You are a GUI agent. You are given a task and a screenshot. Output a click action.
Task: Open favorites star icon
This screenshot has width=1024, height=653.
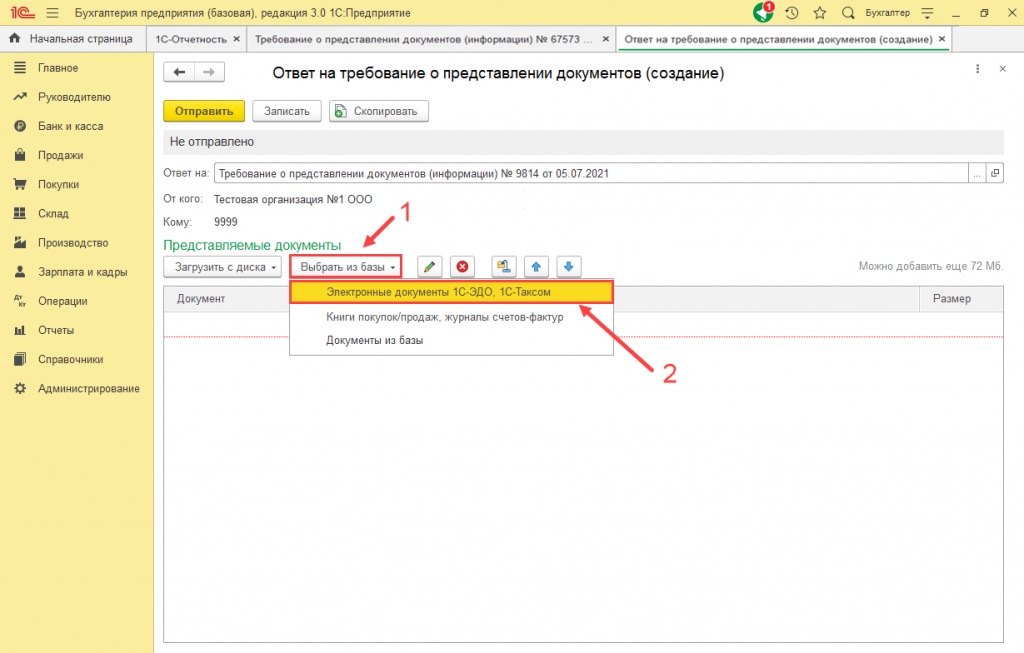[x=820, y=12]
